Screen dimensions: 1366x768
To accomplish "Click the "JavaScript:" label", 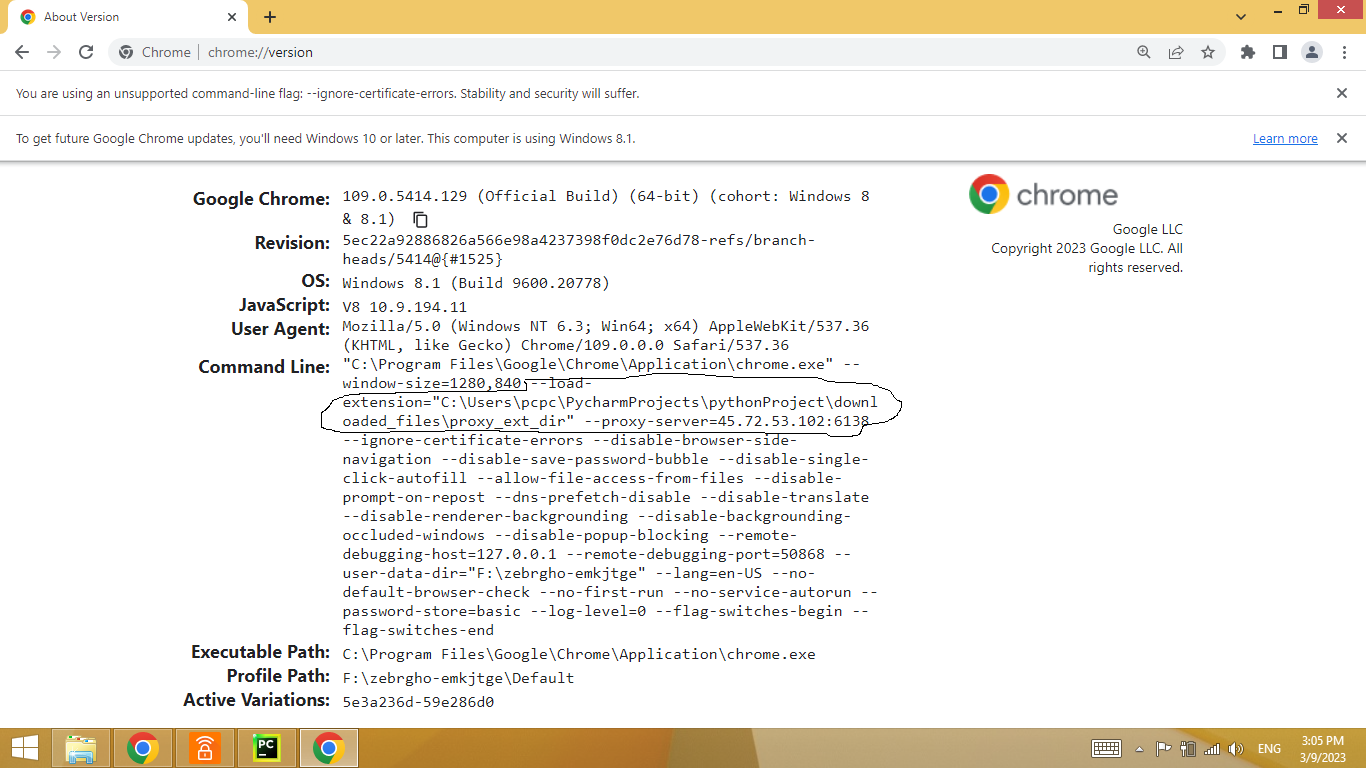I will coord(284,305).
